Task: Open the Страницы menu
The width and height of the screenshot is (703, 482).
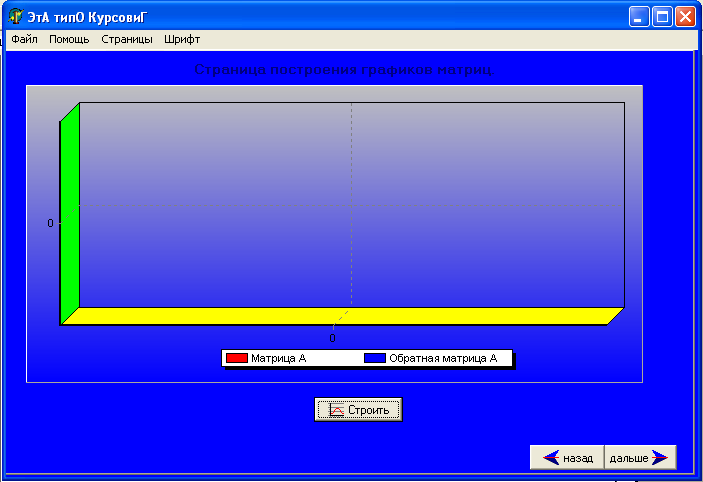Action: coord(127,39)
